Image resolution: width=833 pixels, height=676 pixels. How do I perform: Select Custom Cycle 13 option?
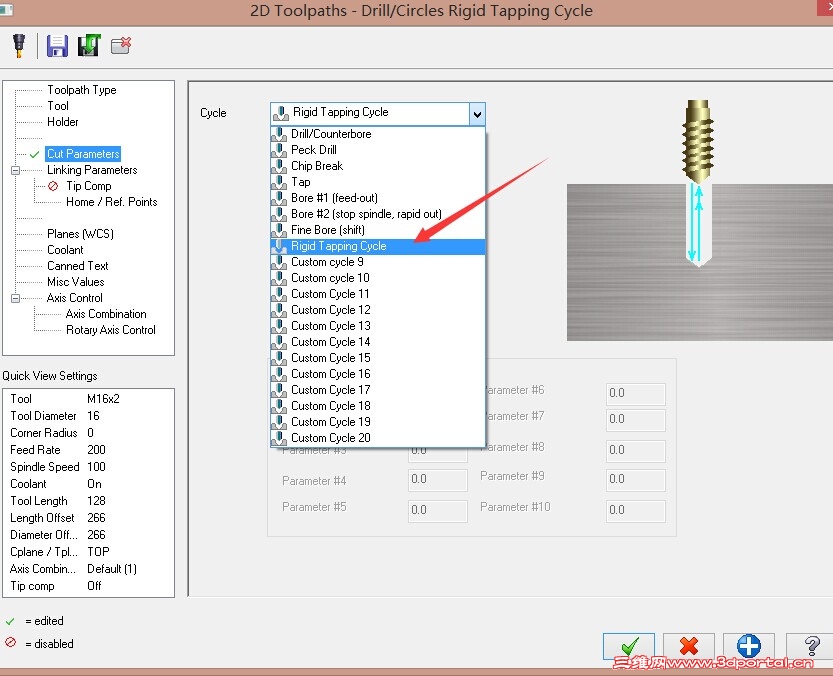[x=378, y=326]
